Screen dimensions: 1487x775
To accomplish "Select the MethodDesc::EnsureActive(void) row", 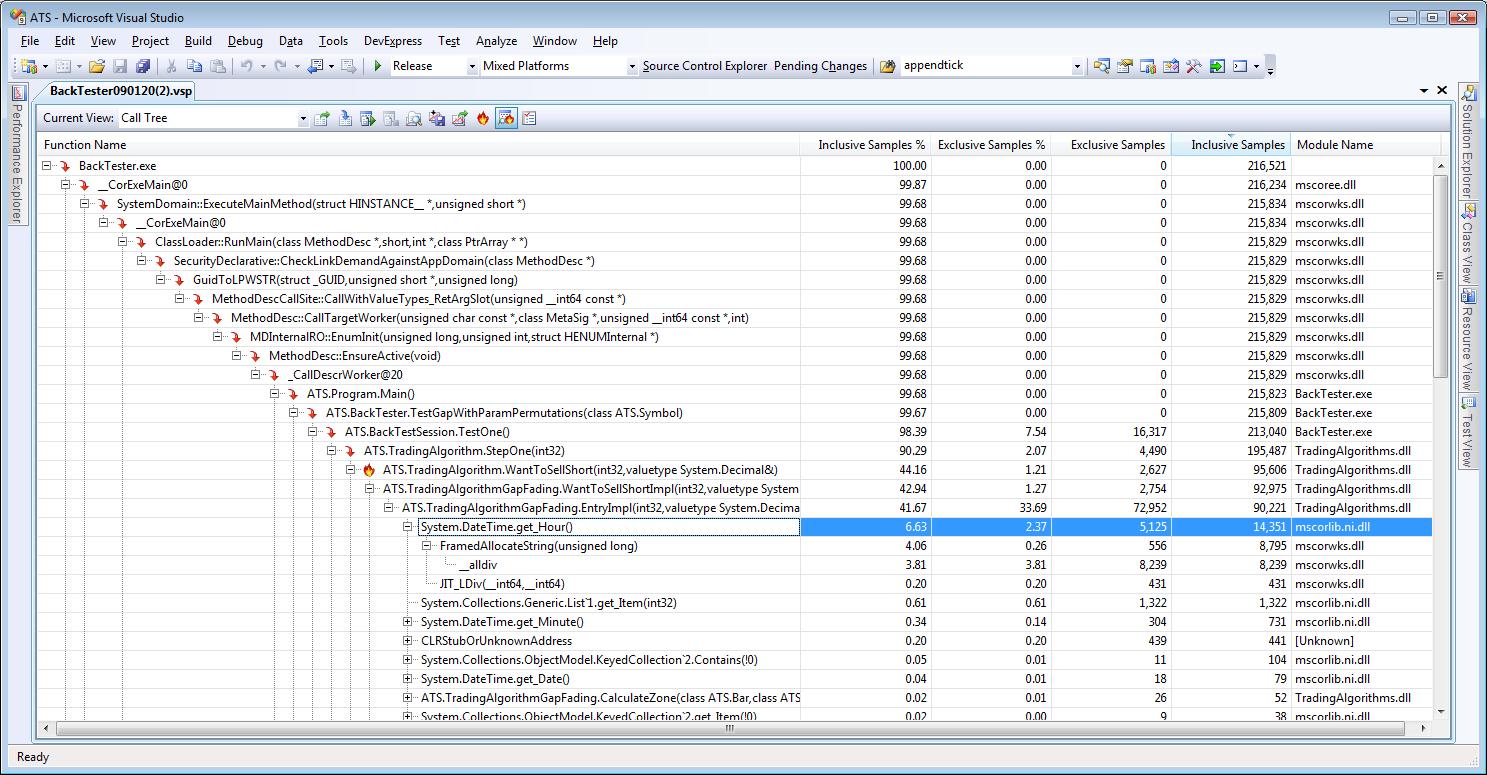I will (x=735, y=356).
